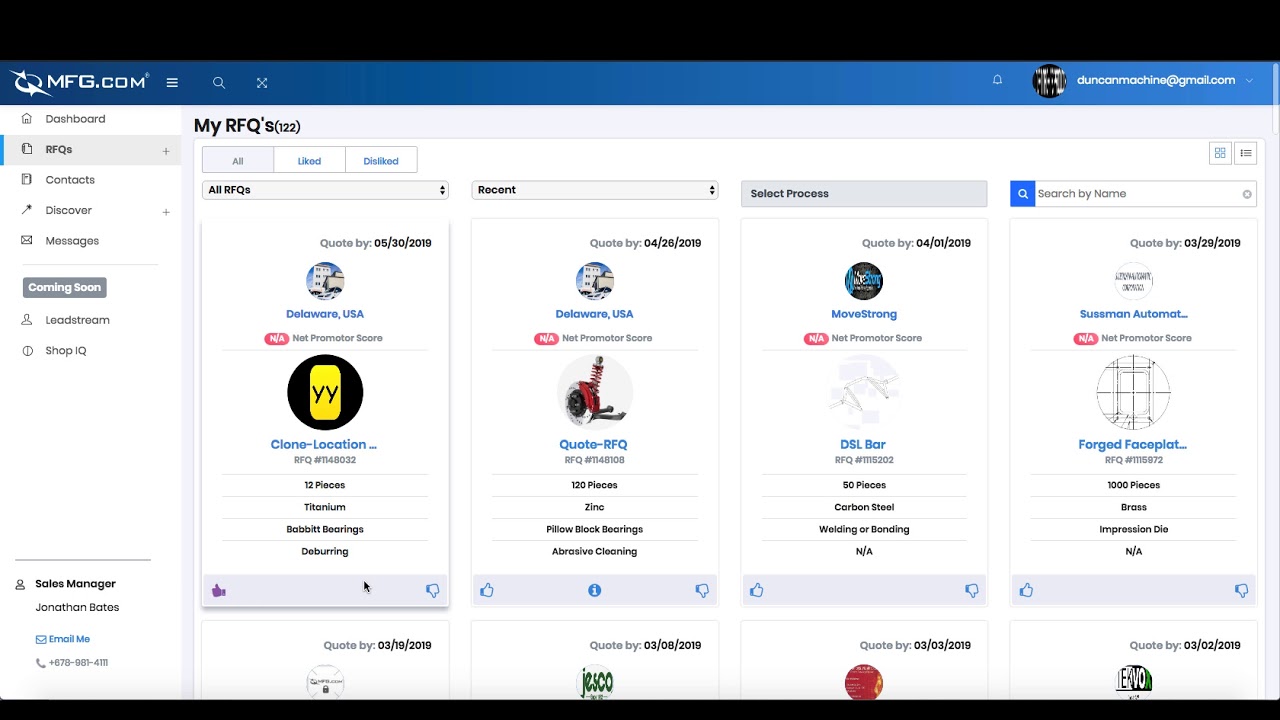Click the Contacts sidebar icon

pyautogui.click(x=27, y=179)
